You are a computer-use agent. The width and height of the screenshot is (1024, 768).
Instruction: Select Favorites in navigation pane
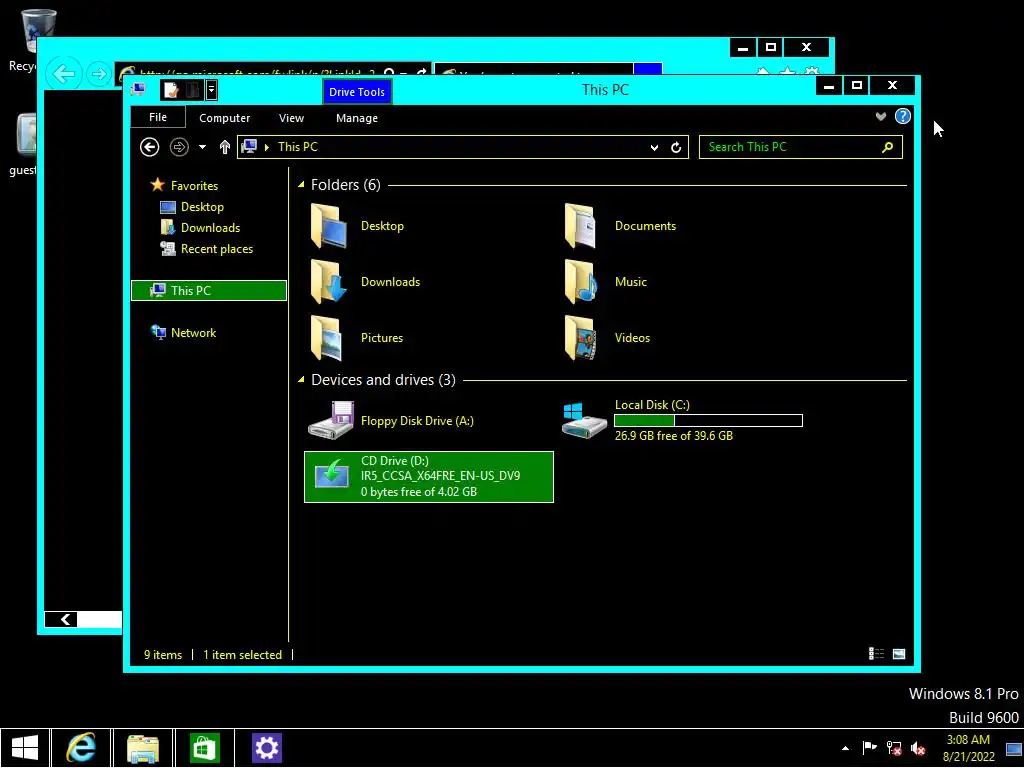(194, 186)
